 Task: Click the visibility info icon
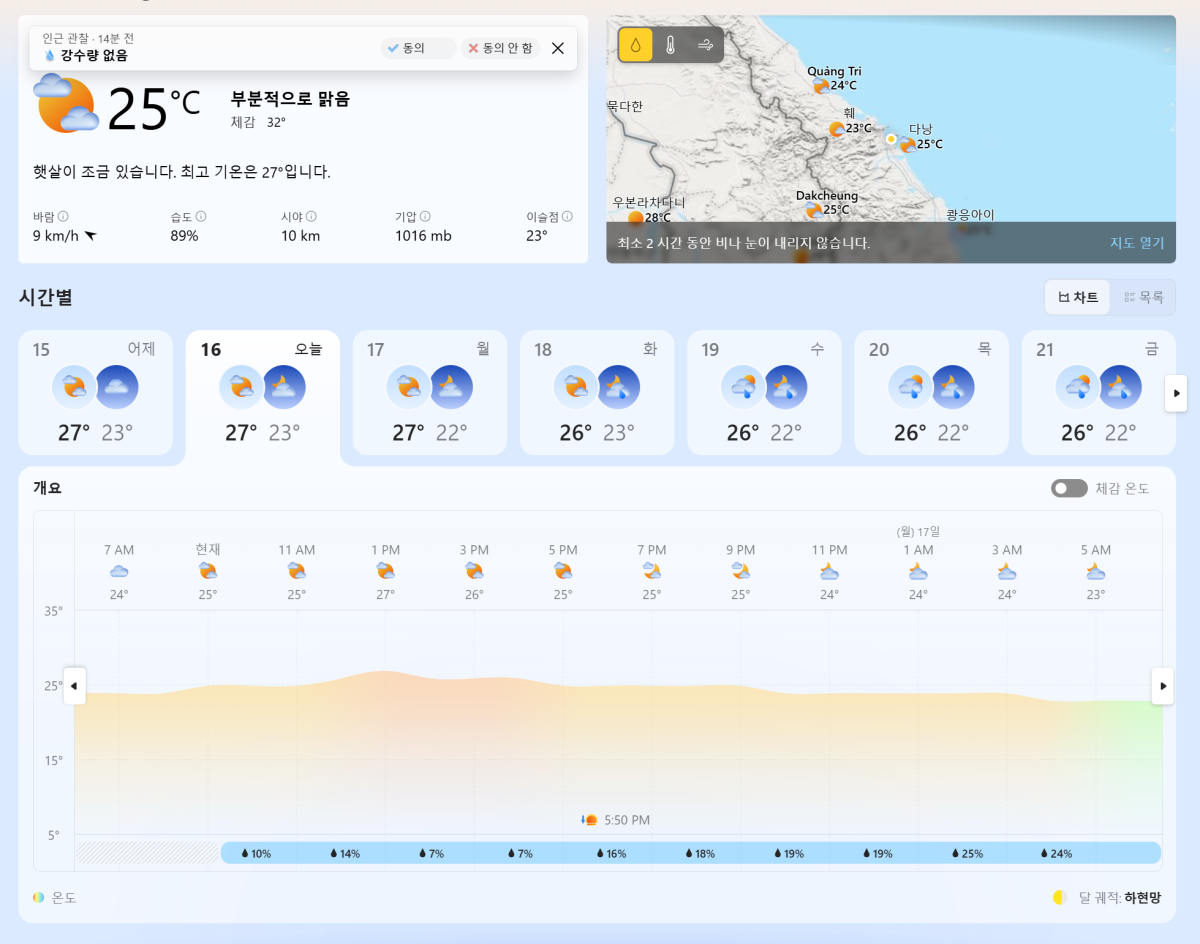pos(311,216)
